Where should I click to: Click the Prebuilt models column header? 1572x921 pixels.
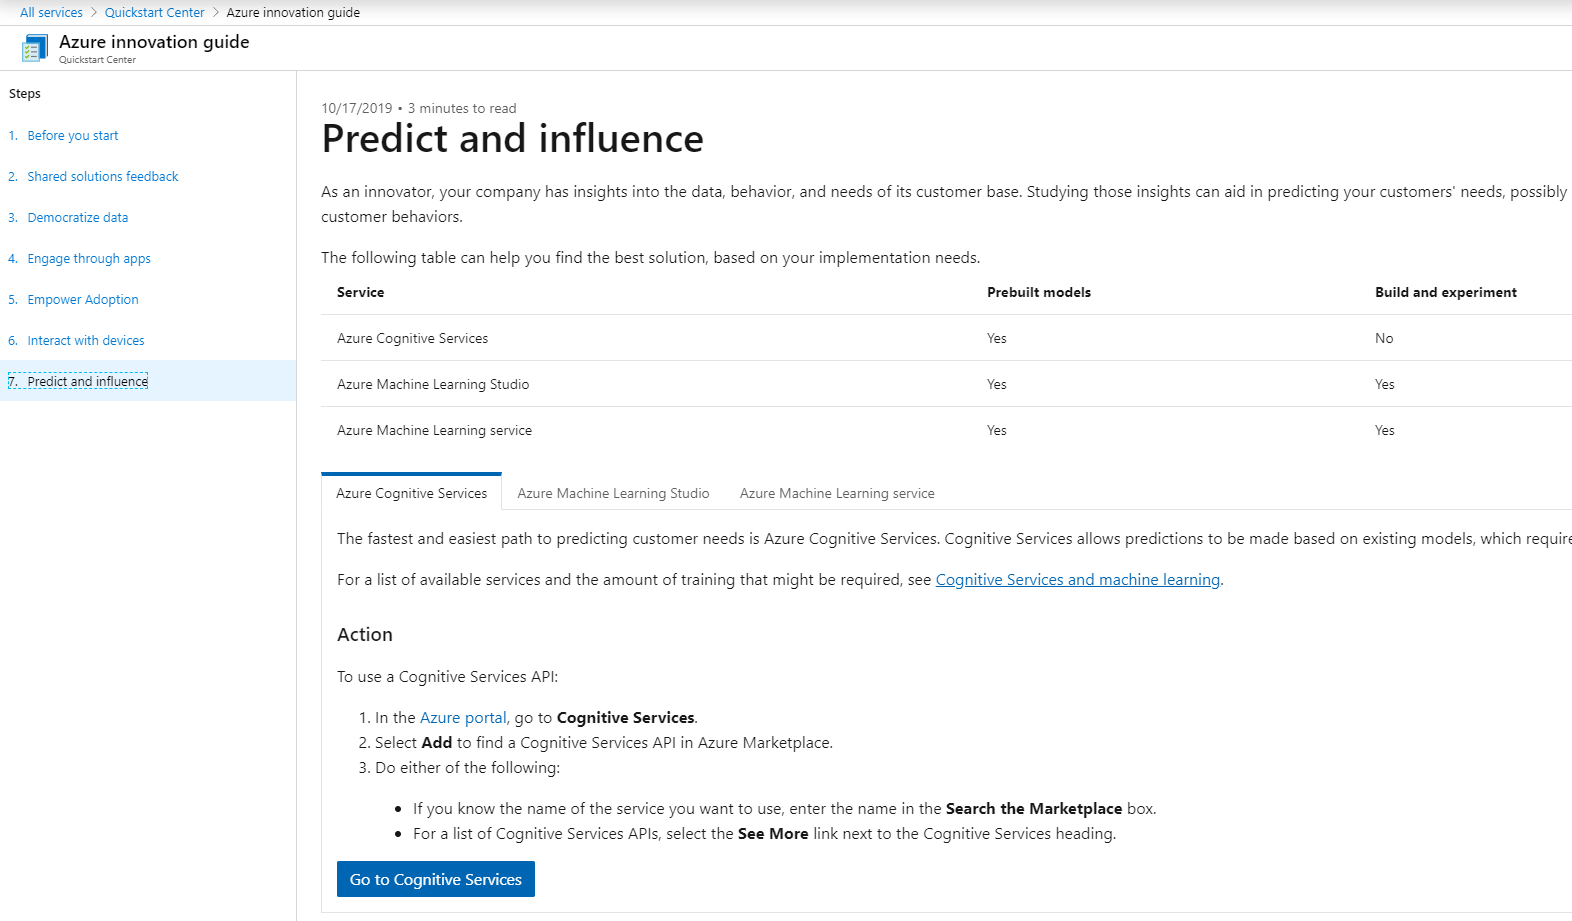coord(1039,293)
